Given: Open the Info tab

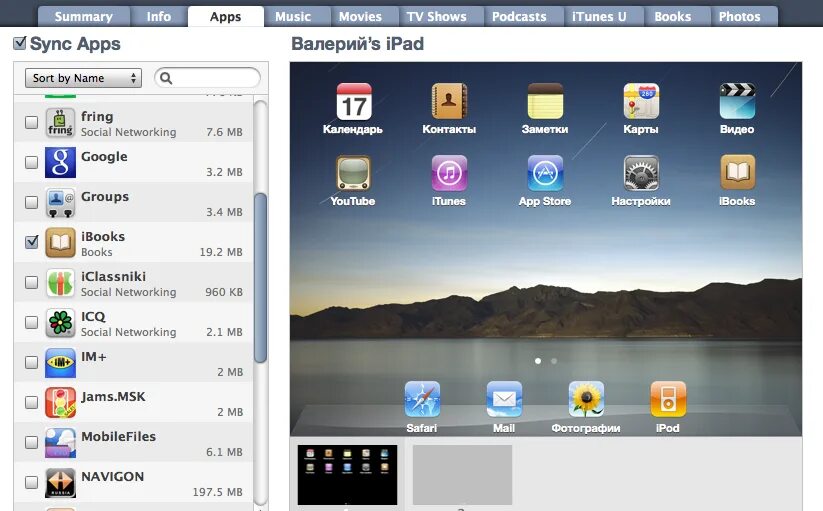Looking at the screenshot, I should click(159, 17).
